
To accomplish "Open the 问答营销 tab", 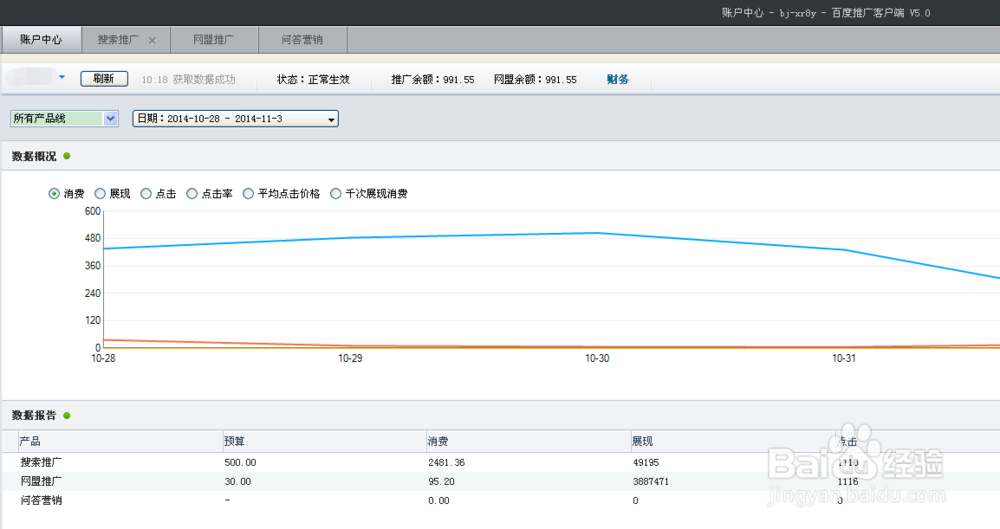I will (302, 40).
